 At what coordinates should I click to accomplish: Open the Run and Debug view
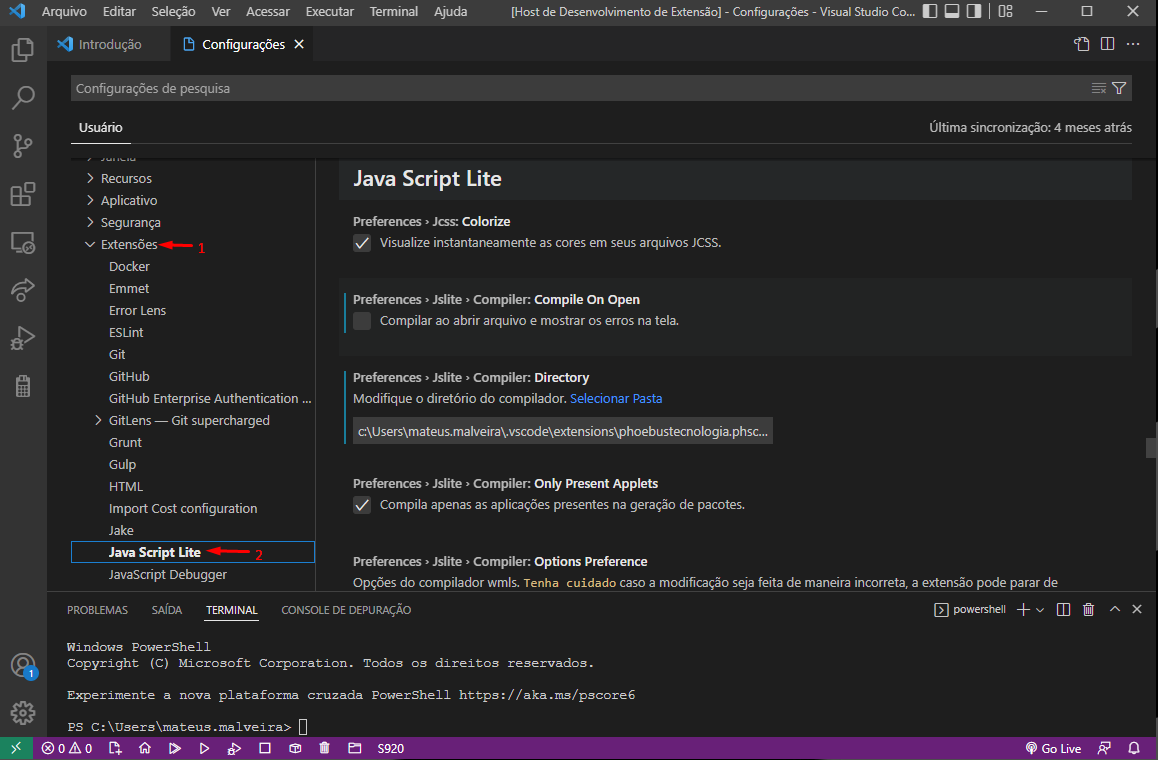[x=22, y=338]
